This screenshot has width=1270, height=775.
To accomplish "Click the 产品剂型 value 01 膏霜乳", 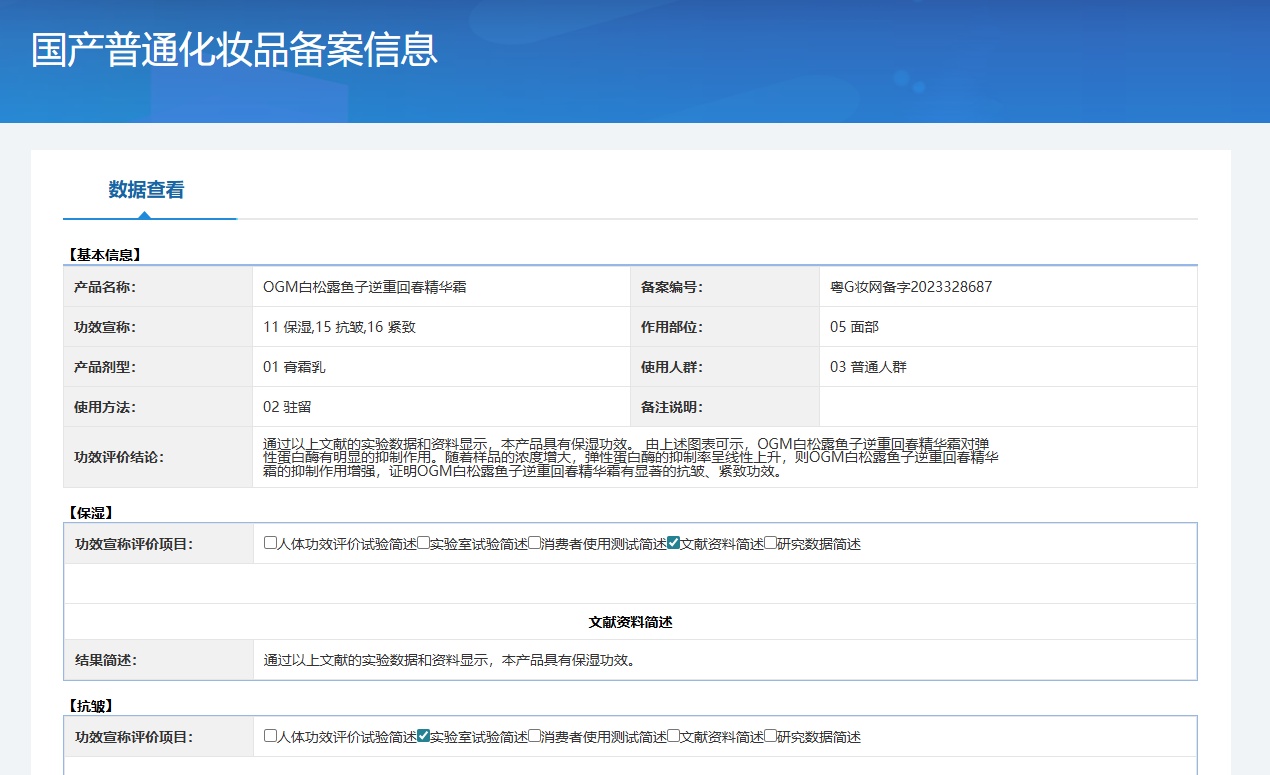I will (294, 367).
